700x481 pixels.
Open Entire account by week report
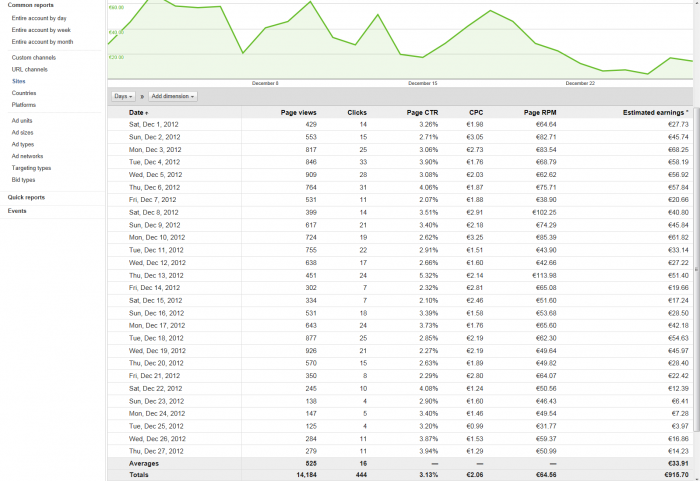(41, 30)
